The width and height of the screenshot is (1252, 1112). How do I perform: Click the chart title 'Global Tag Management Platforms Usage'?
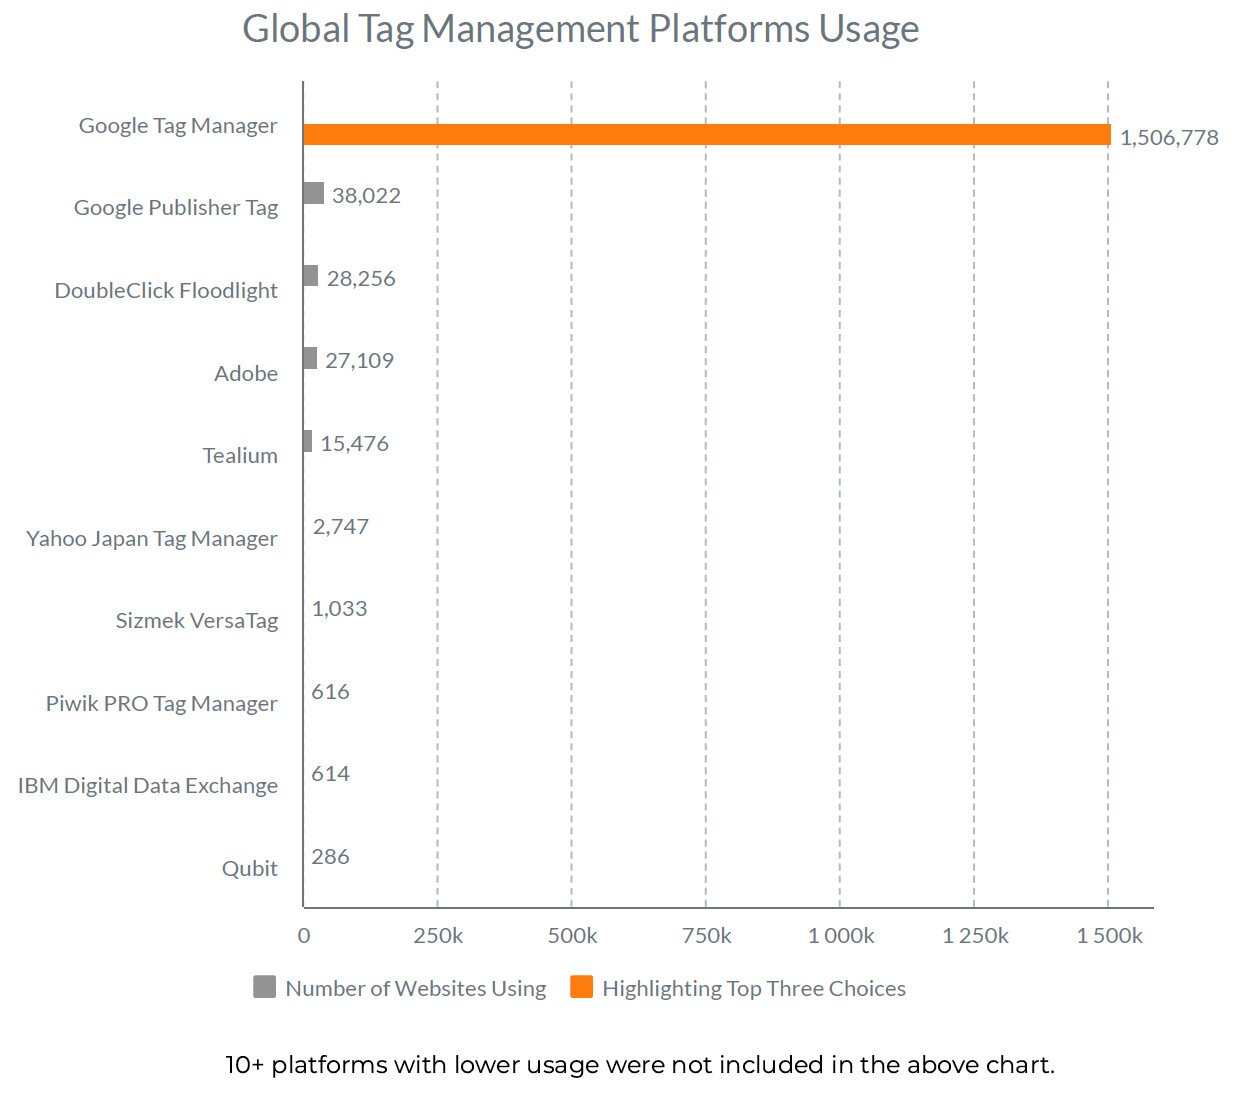581,29
